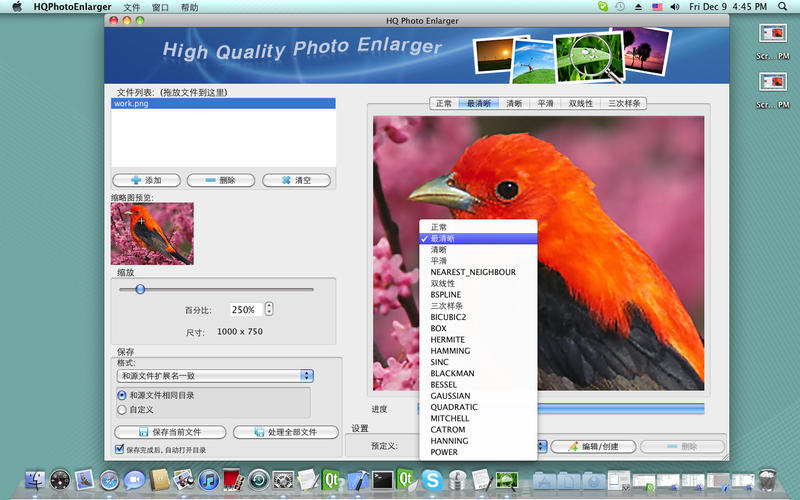This screenshot has width=800, height=500.
Task: Toggle 保存完成后,自动打开目录 checkbox
Action: (120, 450)
